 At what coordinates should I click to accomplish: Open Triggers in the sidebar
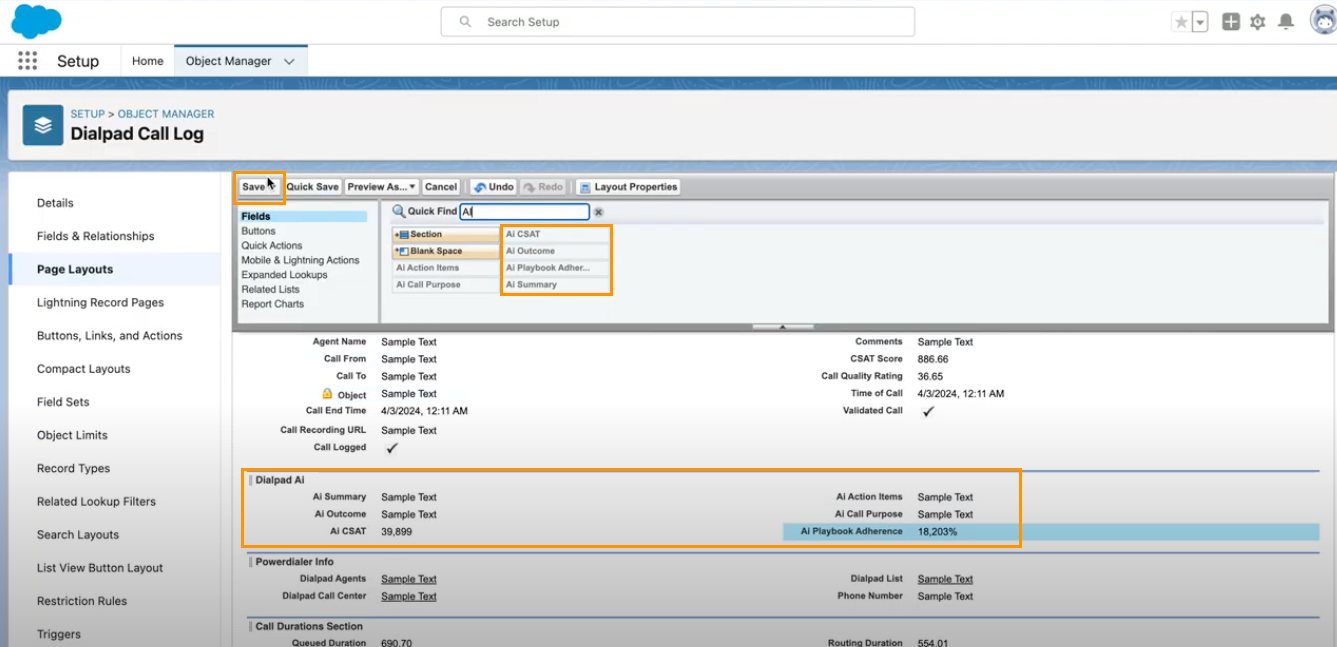click(59, 634)
